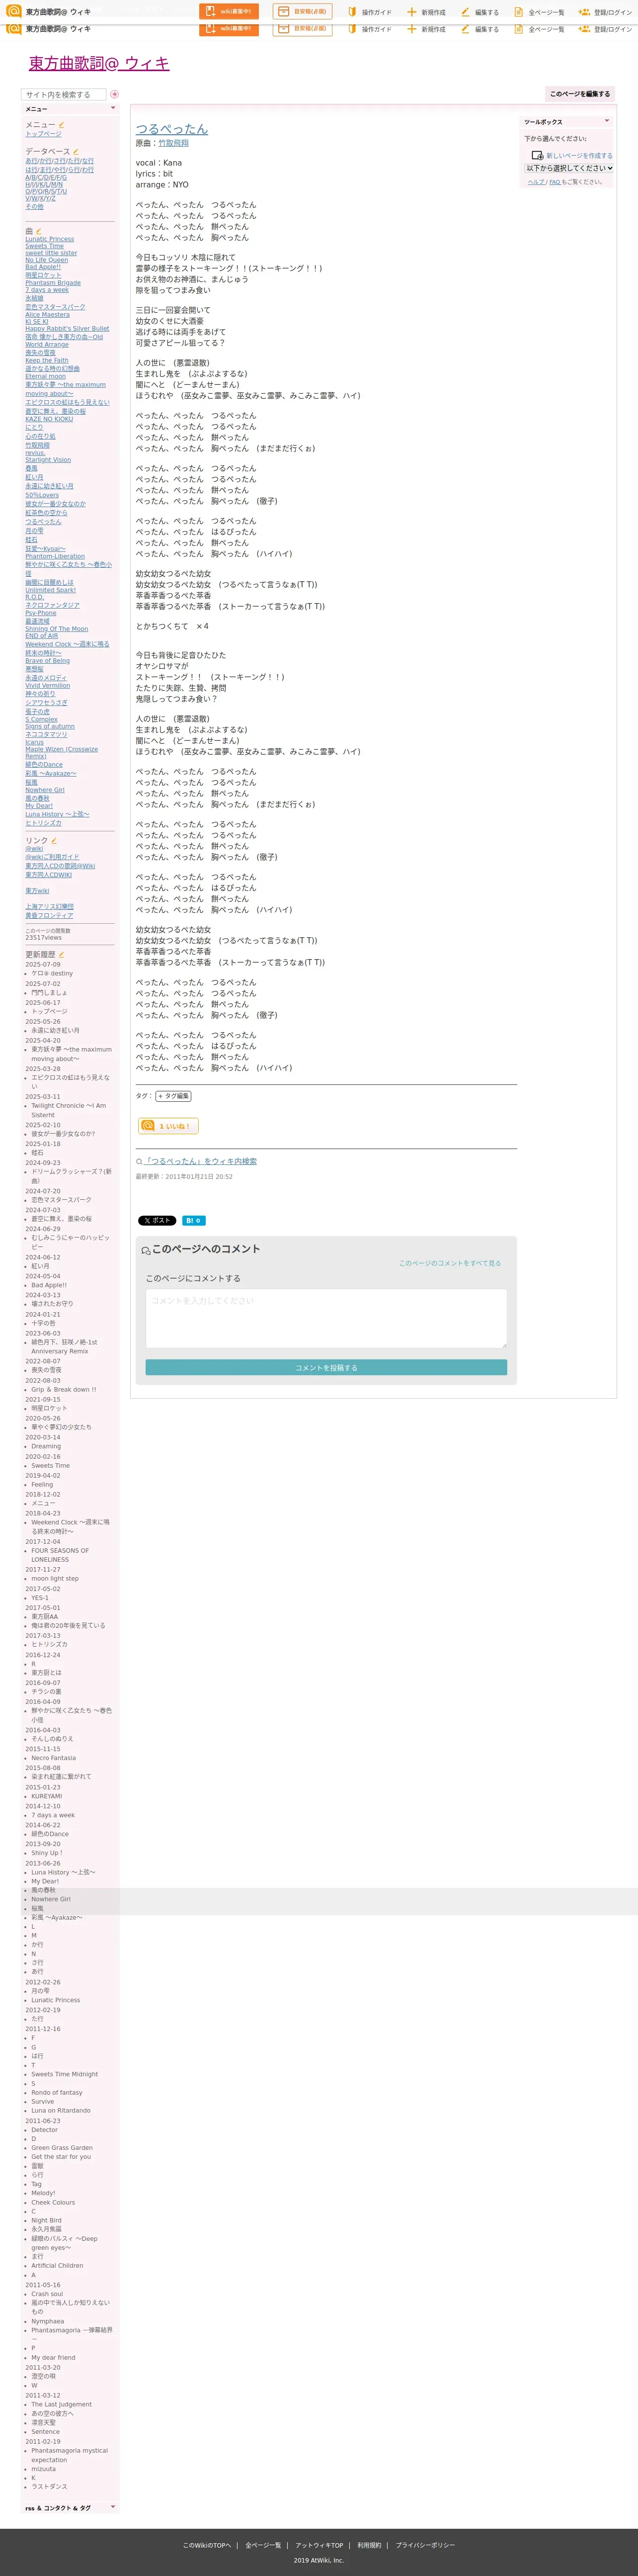638x2576 pixels.
Task: Collapse the メニュー sidebar panel header arrow
Action: click(112, 108)
